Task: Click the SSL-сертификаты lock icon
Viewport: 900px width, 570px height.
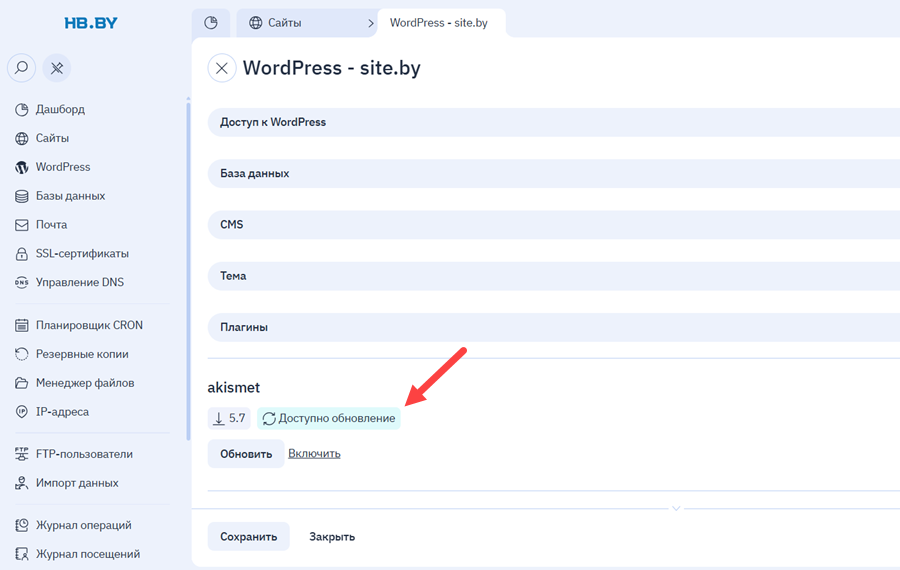Action: point(22,254)
